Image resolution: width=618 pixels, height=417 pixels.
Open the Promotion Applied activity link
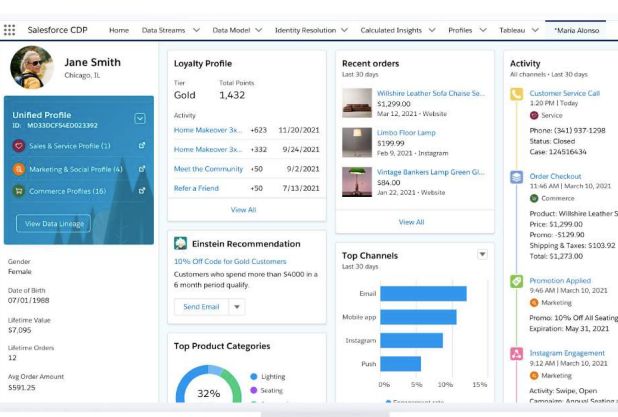click(560, 281)
